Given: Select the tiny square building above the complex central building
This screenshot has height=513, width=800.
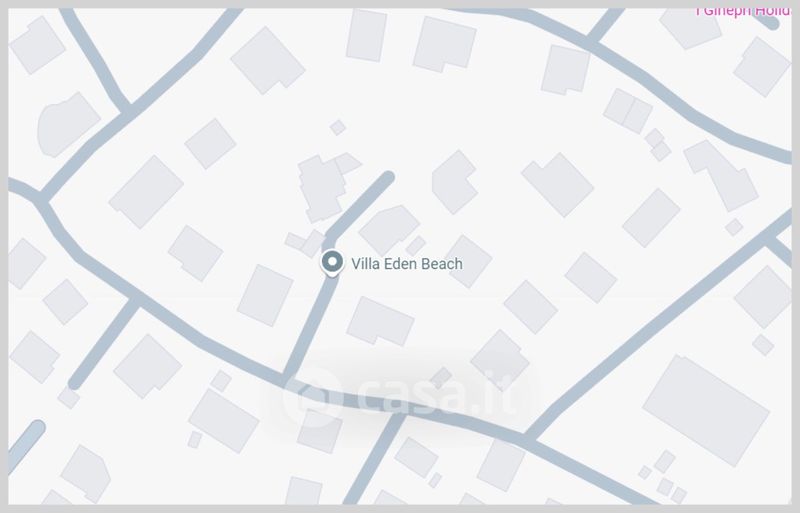Looking at the screenshot, I should (x=337, y=127).
